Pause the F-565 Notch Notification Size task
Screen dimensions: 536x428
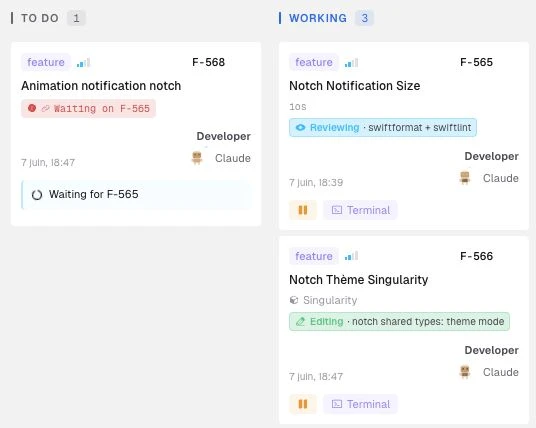303,210
